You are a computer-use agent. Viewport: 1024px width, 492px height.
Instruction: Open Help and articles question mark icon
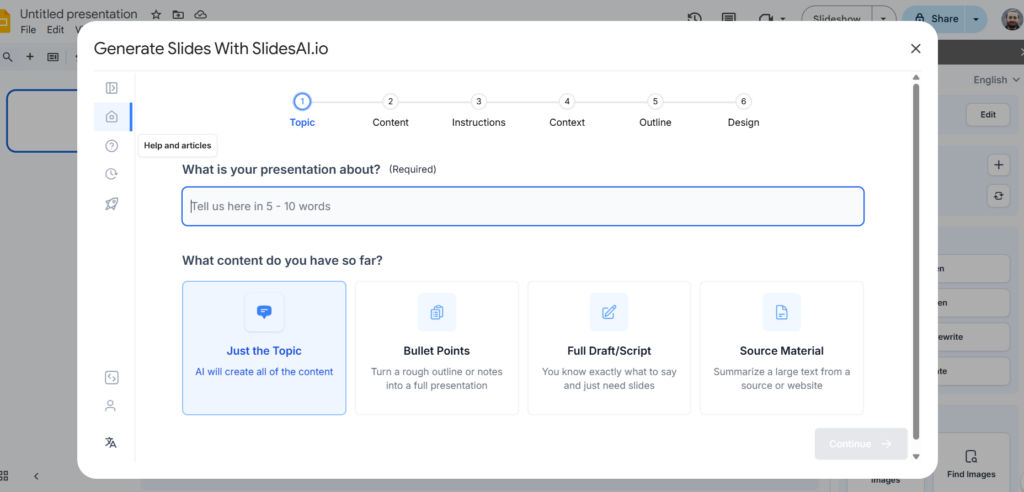111,146
